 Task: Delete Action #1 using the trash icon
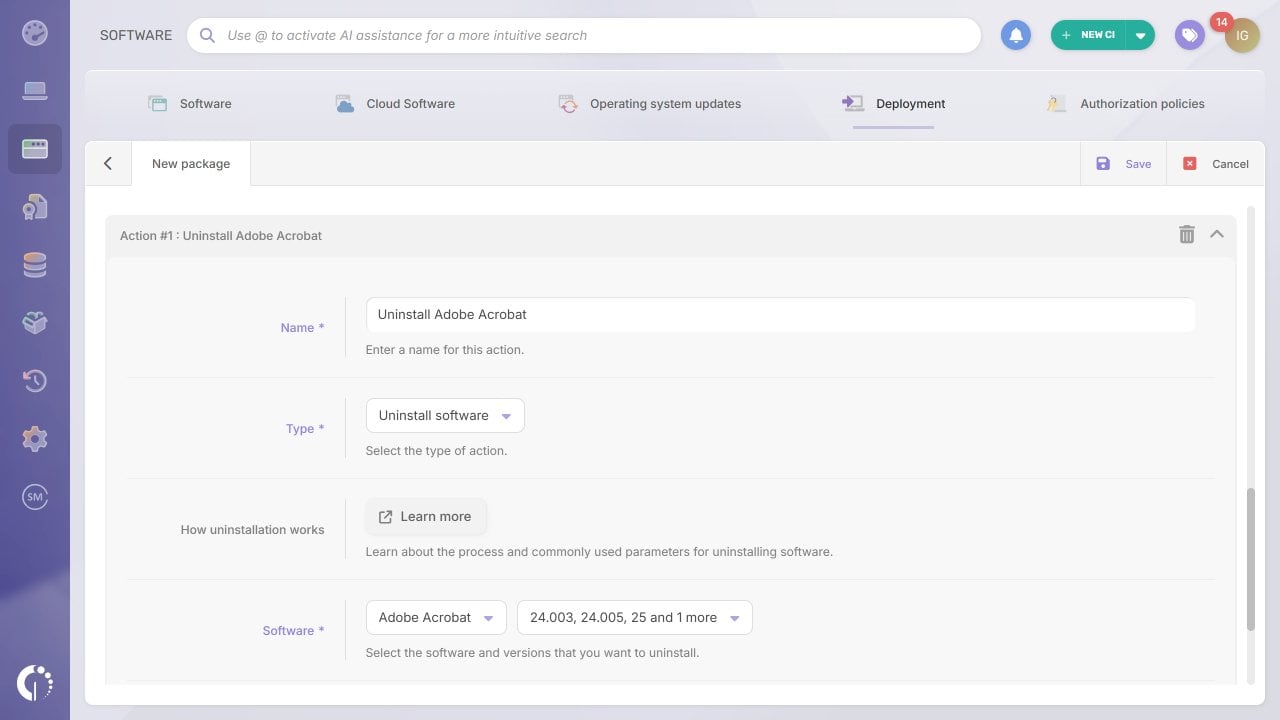1187,234
